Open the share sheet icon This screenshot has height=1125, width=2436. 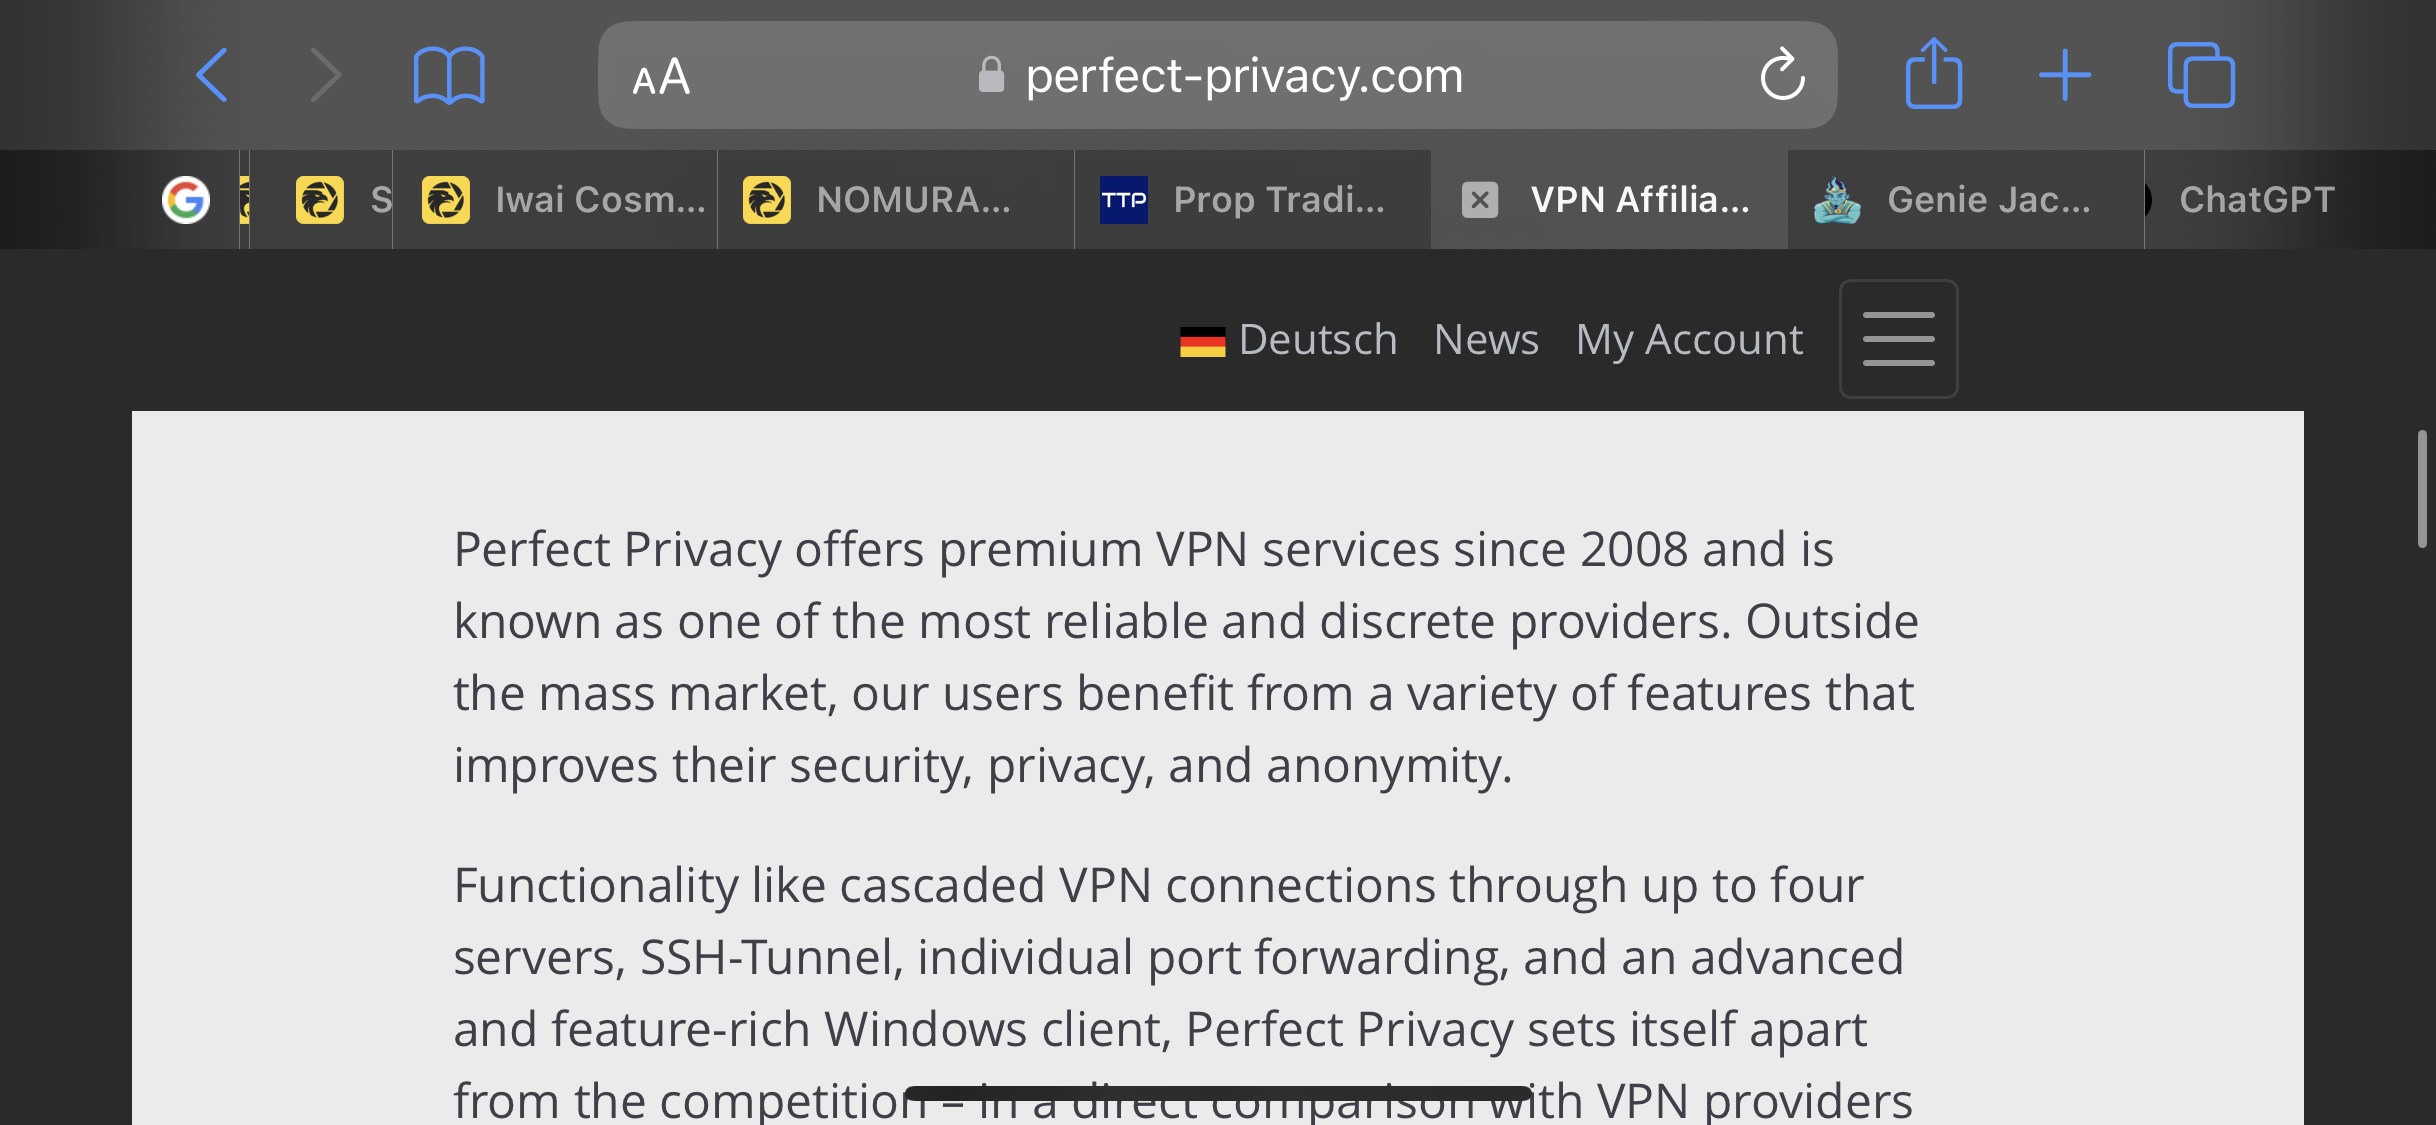1934,73
